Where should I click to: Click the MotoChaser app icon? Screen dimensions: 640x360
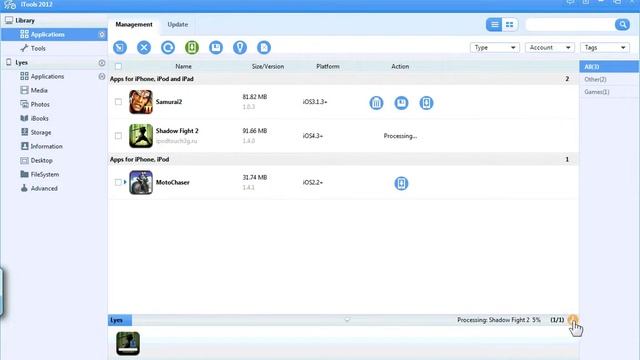[141, 182]
